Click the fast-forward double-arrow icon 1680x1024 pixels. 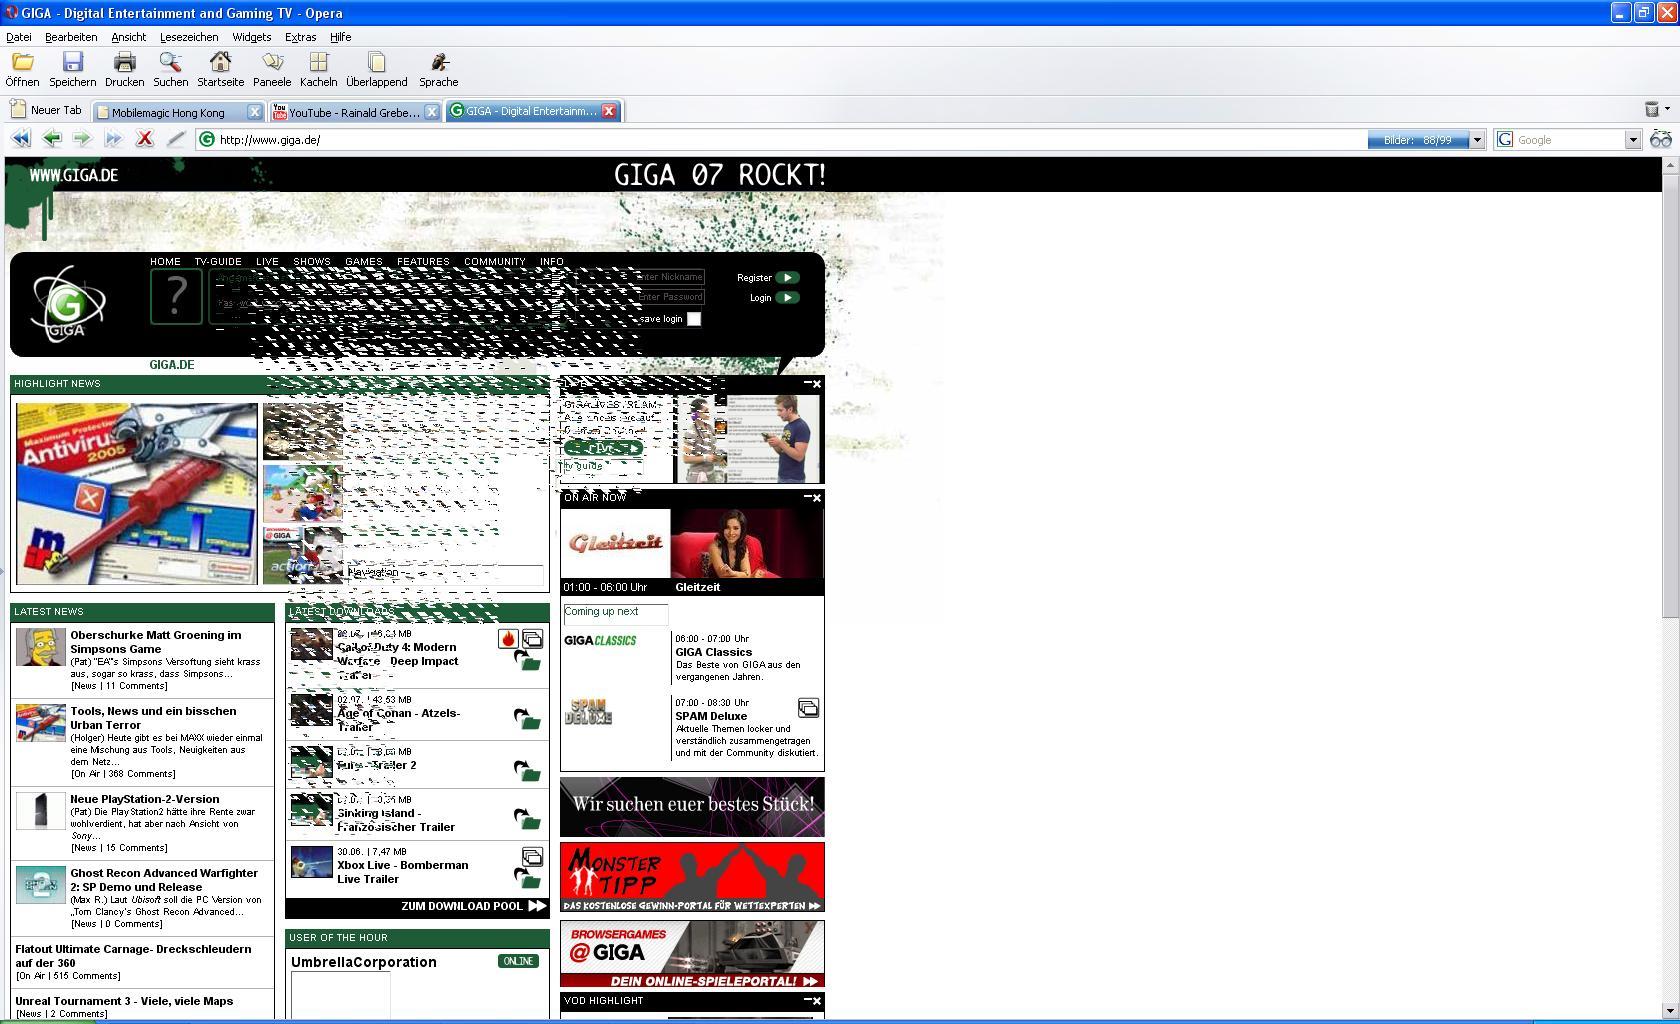(113, 139)
